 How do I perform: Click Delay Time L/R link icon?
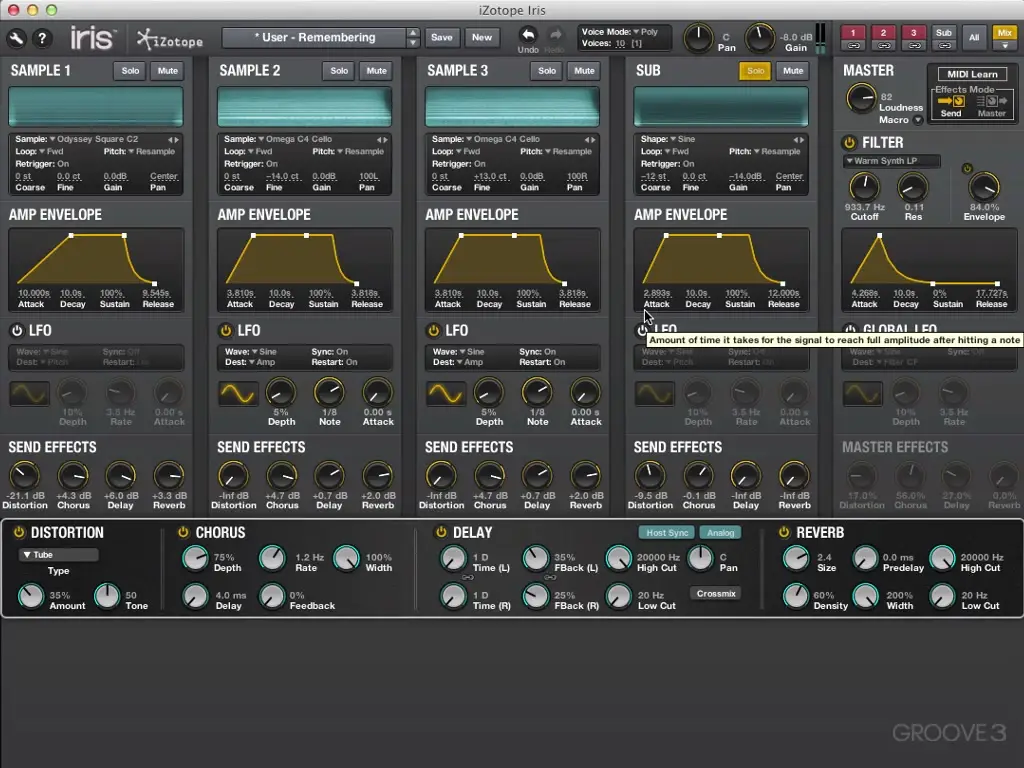pos(468,577)
